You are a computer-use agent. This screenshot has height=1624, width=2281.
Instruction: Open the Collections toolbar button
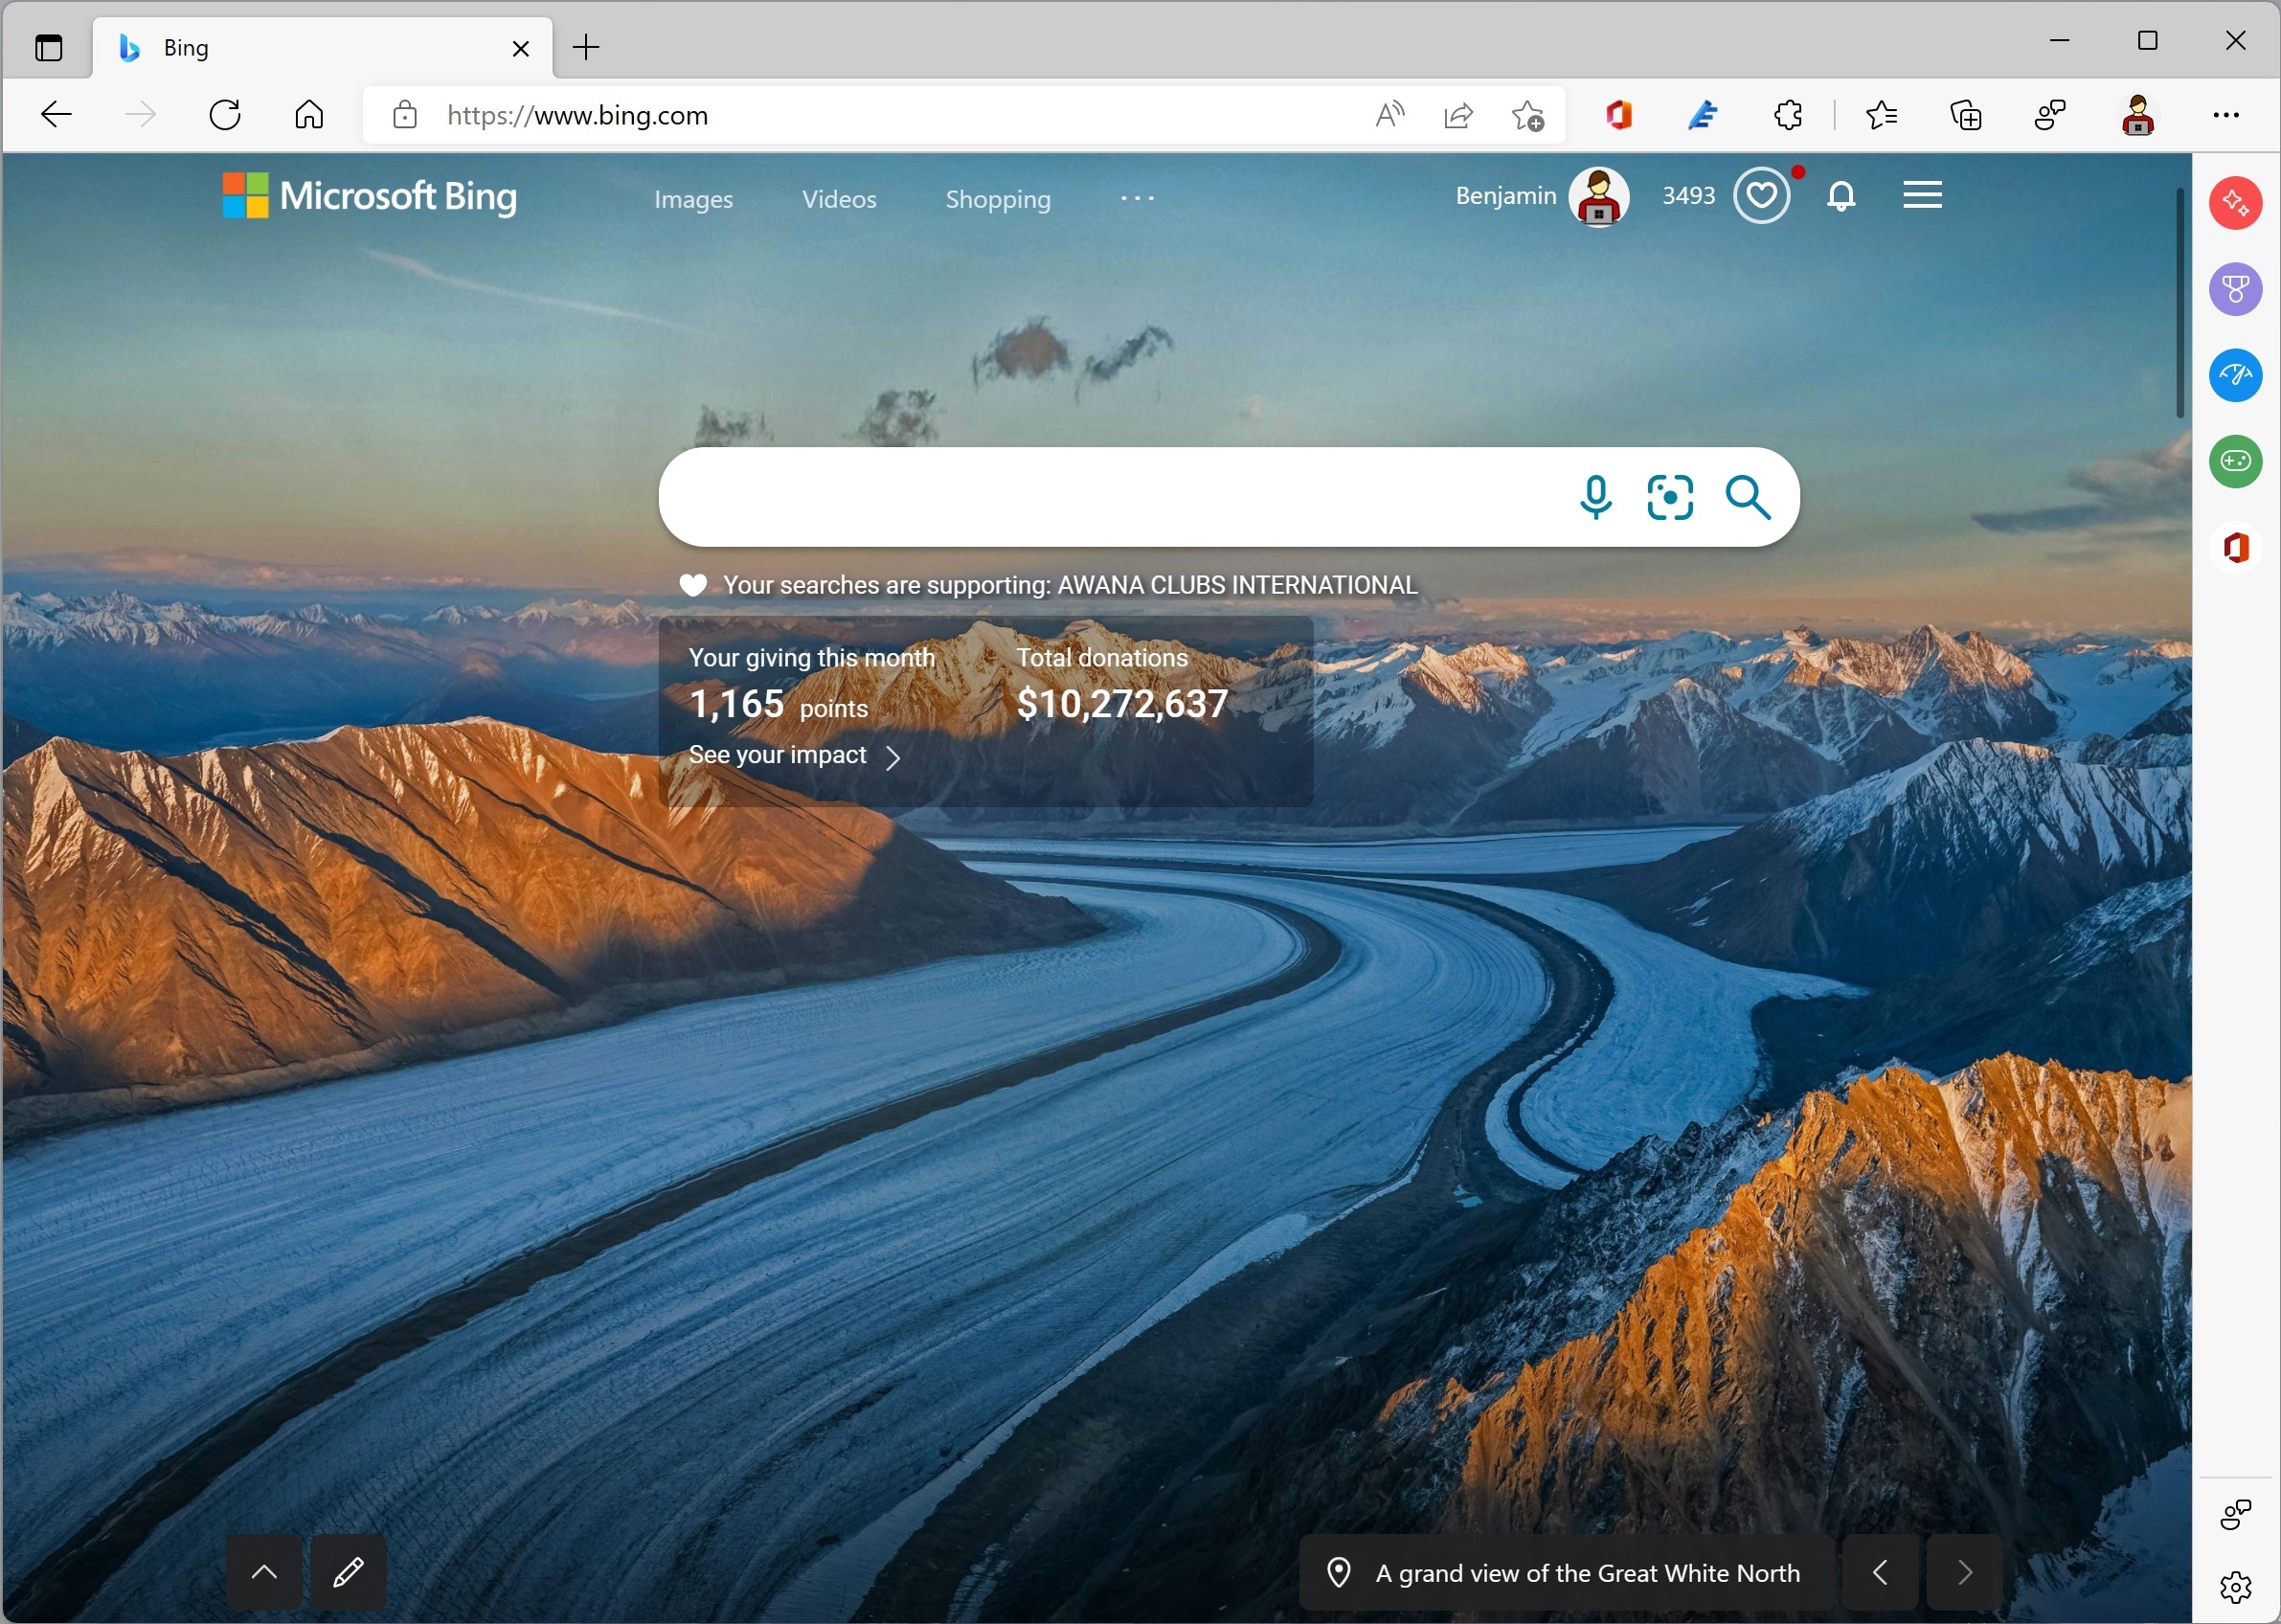1965,115
